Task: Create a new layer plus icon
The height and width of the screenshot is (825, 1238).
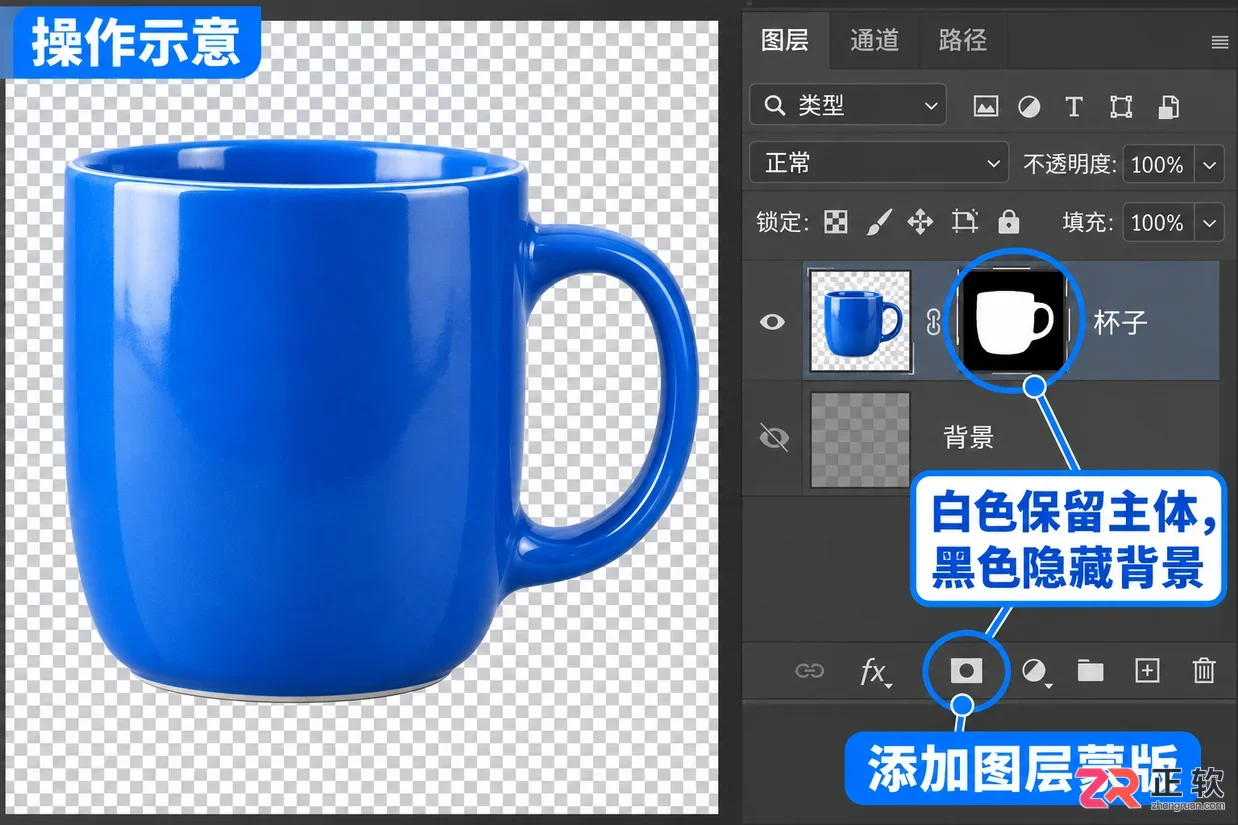Action: pyautogui.click(x=1146, y=671)
